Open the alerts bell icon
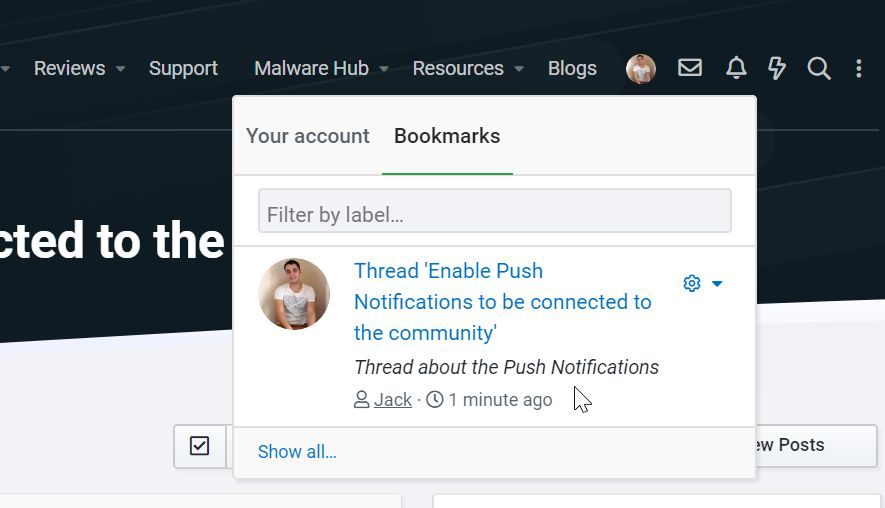Viewport: 885px width, 508px height. tap(736, 68)
